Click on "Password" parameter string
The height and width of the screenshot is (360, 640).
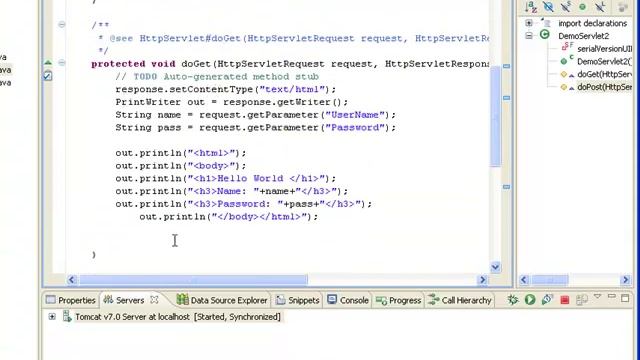click(x=355, y=127)
